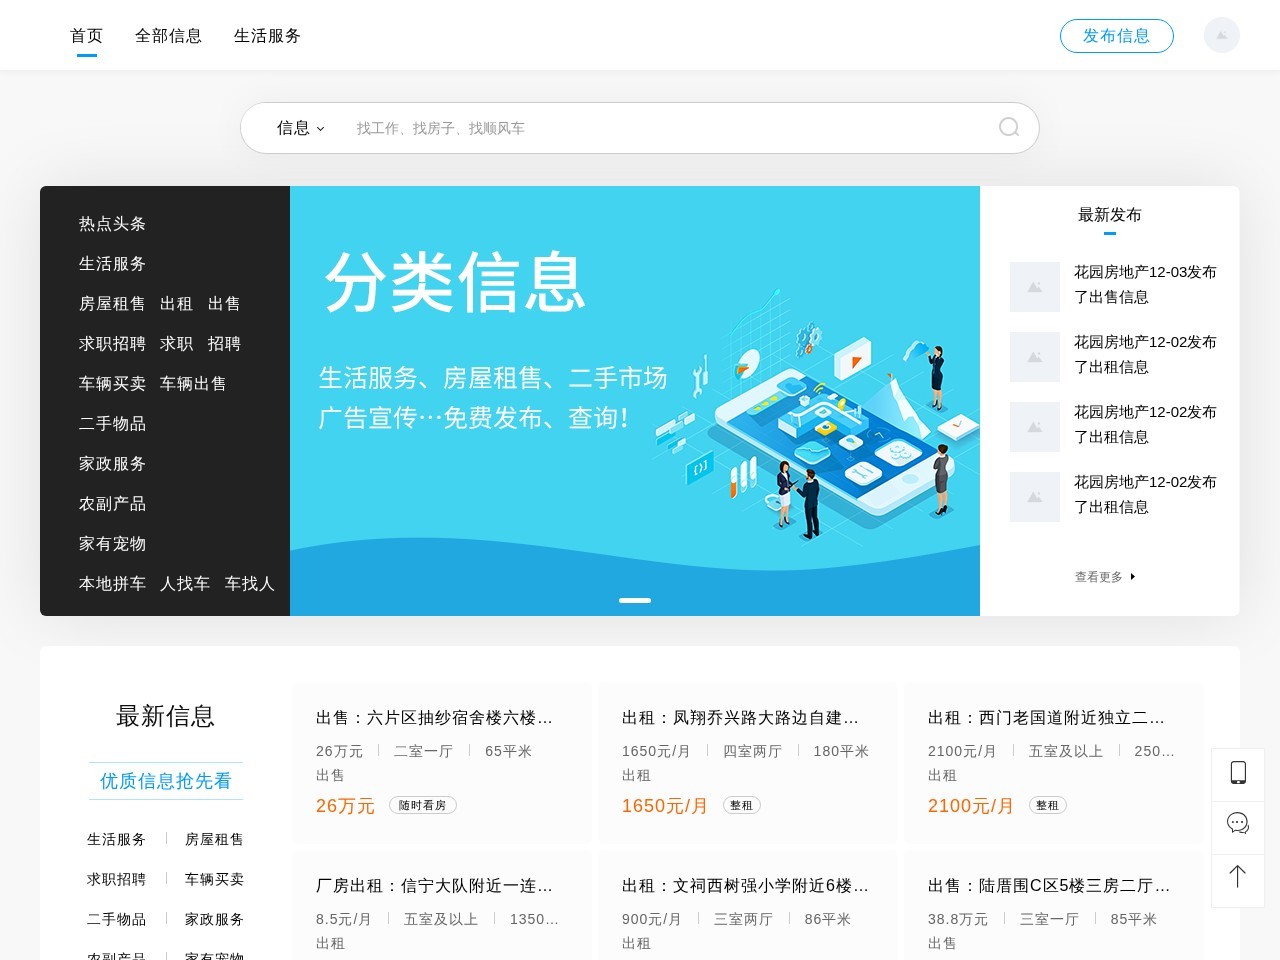
Task: Select 招聘 in the sidebar menu
Action: pyautogui.click(x=224, y=344)
